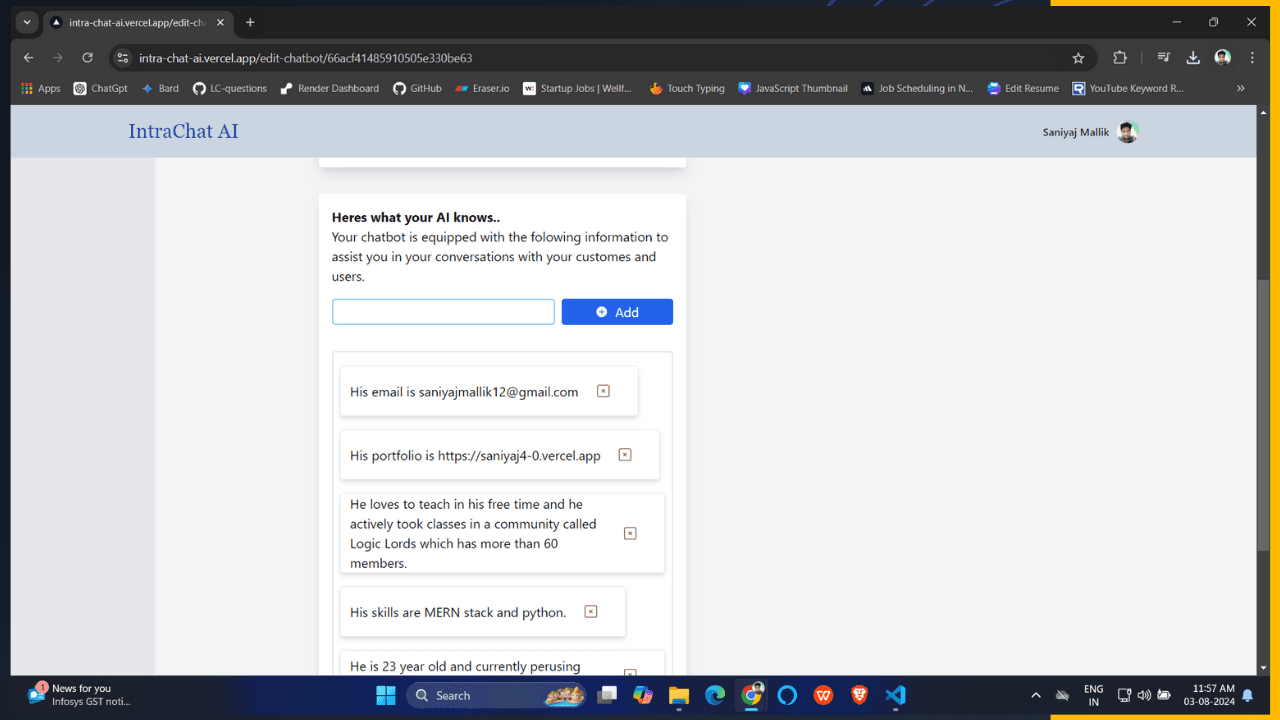Launch Visual Studio Code from the taskbar
This screenshot has width=1280, height=720.
point(895,695)
